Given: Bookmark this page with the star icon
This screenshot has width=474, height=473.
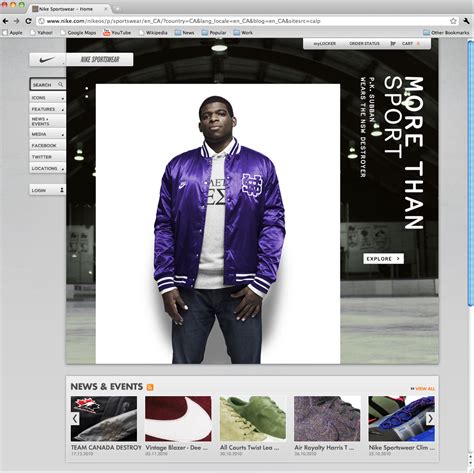Looking at the screenshot, I should pyautogui.click(x=453, y=21).
